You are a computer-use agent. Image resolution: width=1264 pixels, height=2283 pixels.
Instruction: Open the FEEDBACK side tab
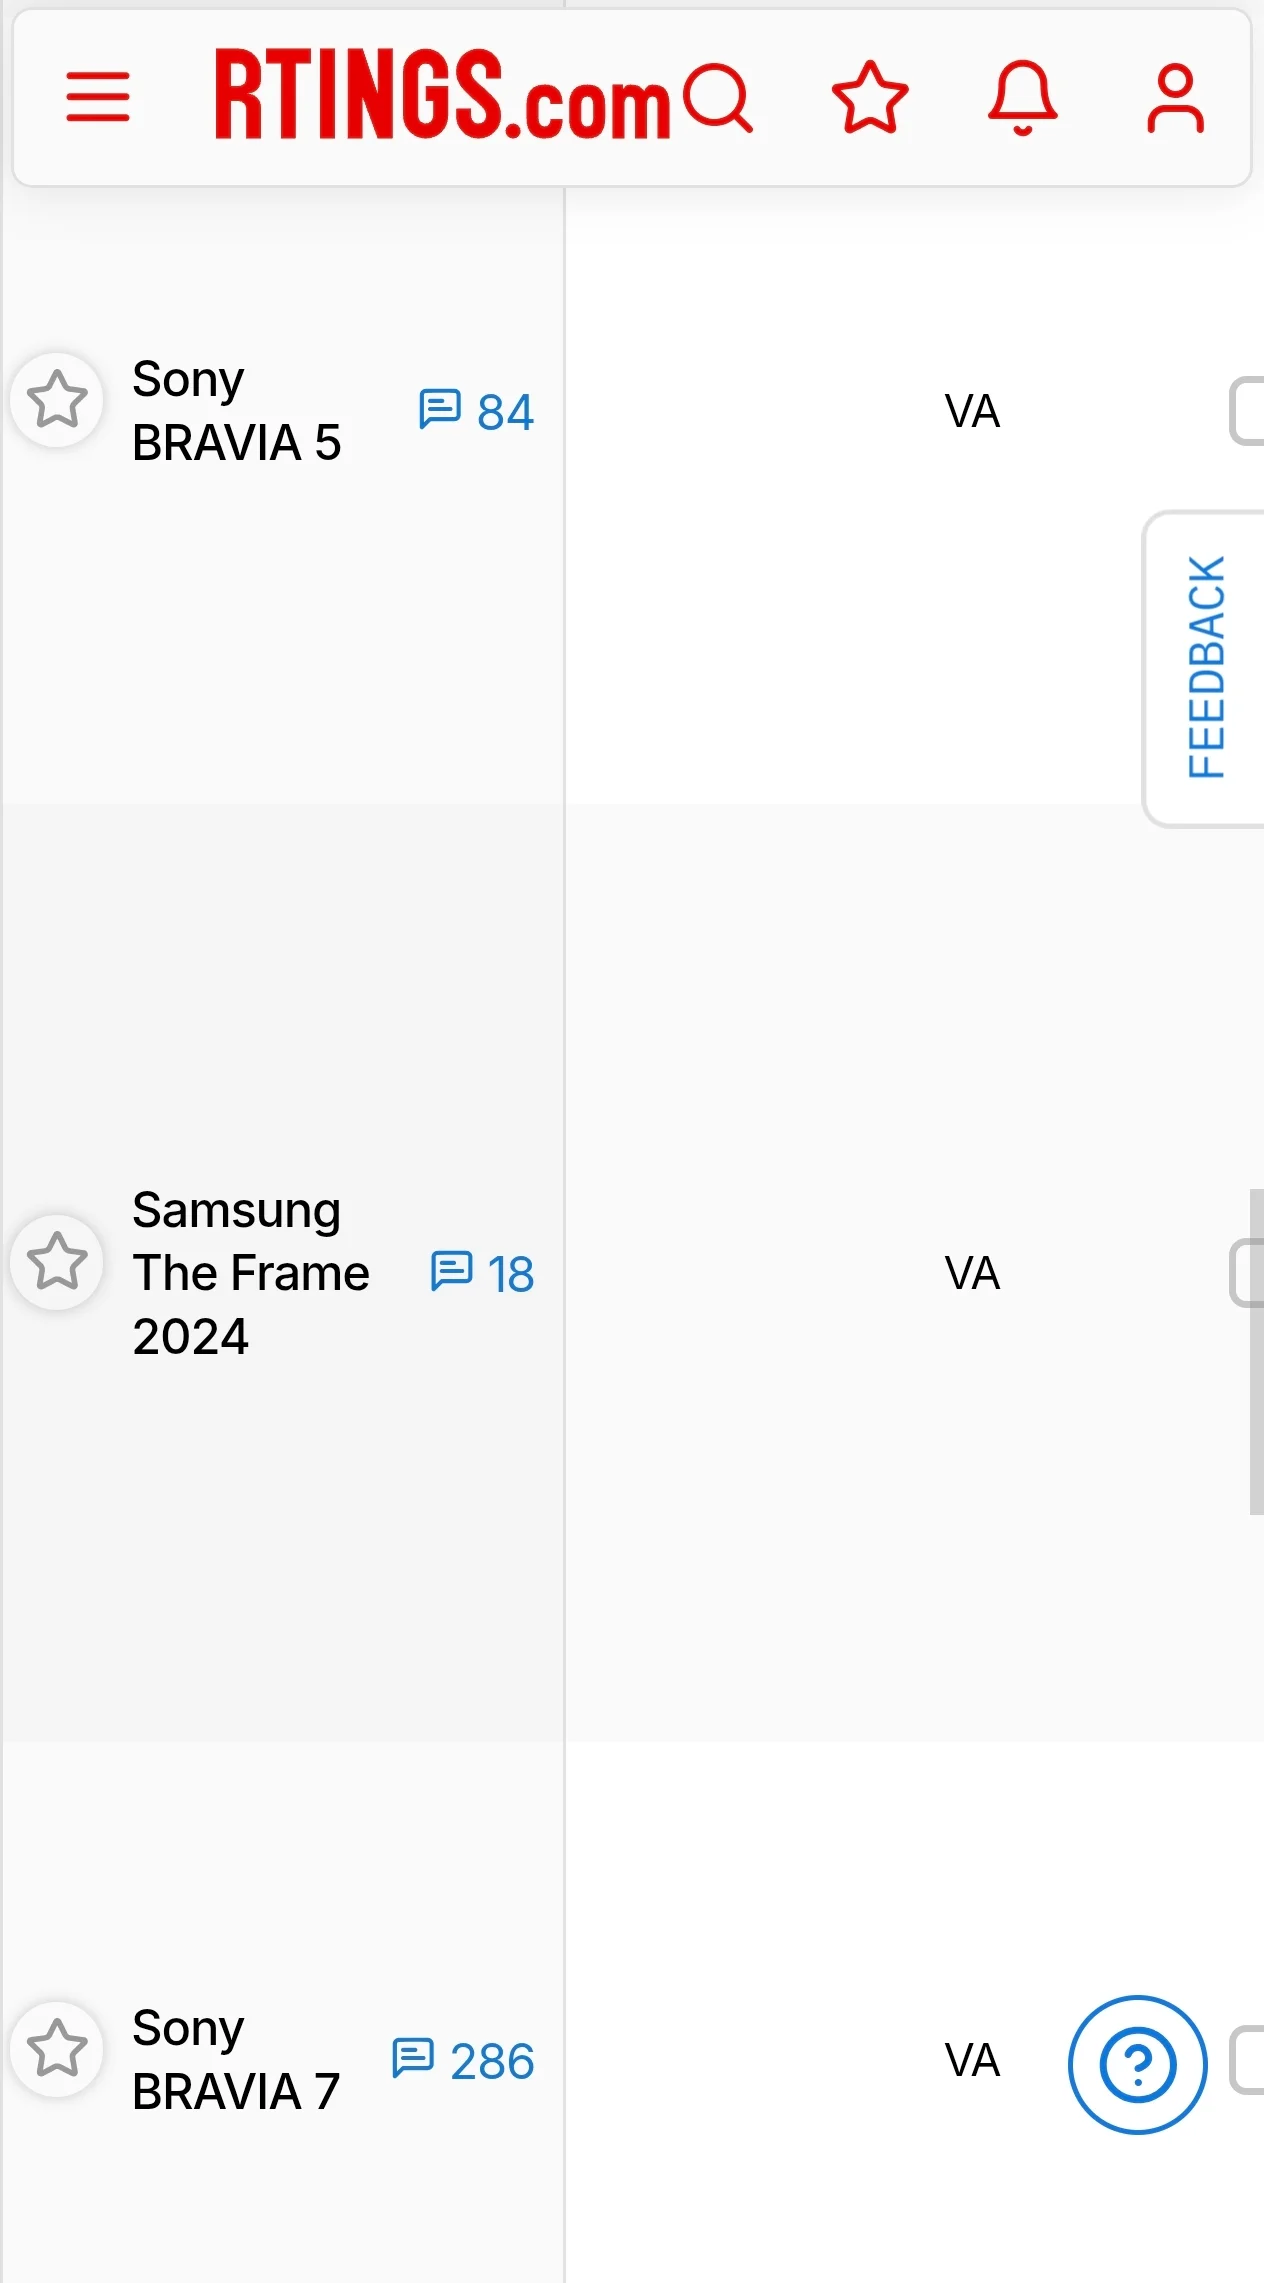(x=1206, y=668)
